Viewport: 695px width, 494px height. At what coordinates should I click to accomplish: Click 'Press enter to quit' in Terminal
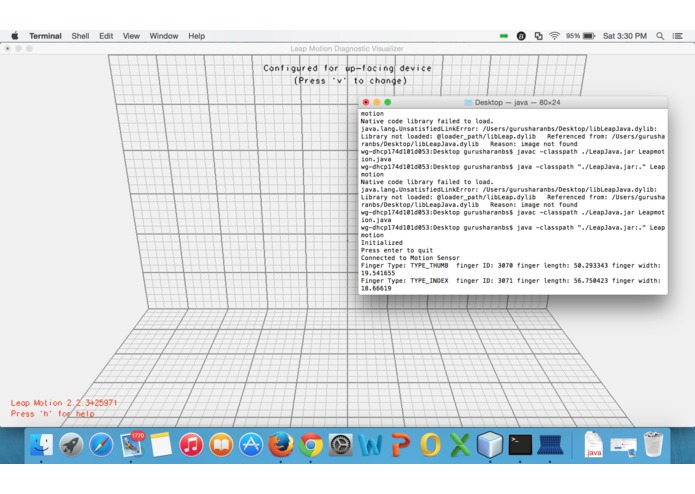[x=397, y=250]
